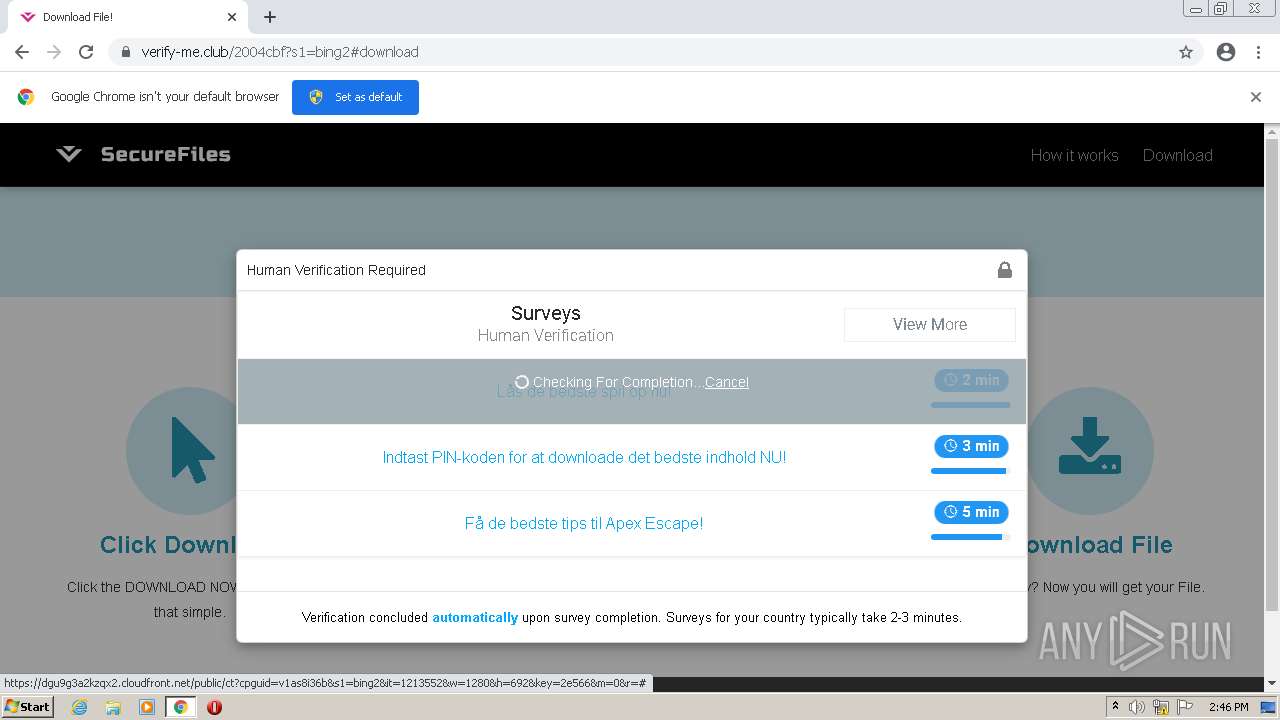Viewport: 1280px width, 720px height.
Task: Open File Explorer folder from taskbar
Action: [113, 707]
